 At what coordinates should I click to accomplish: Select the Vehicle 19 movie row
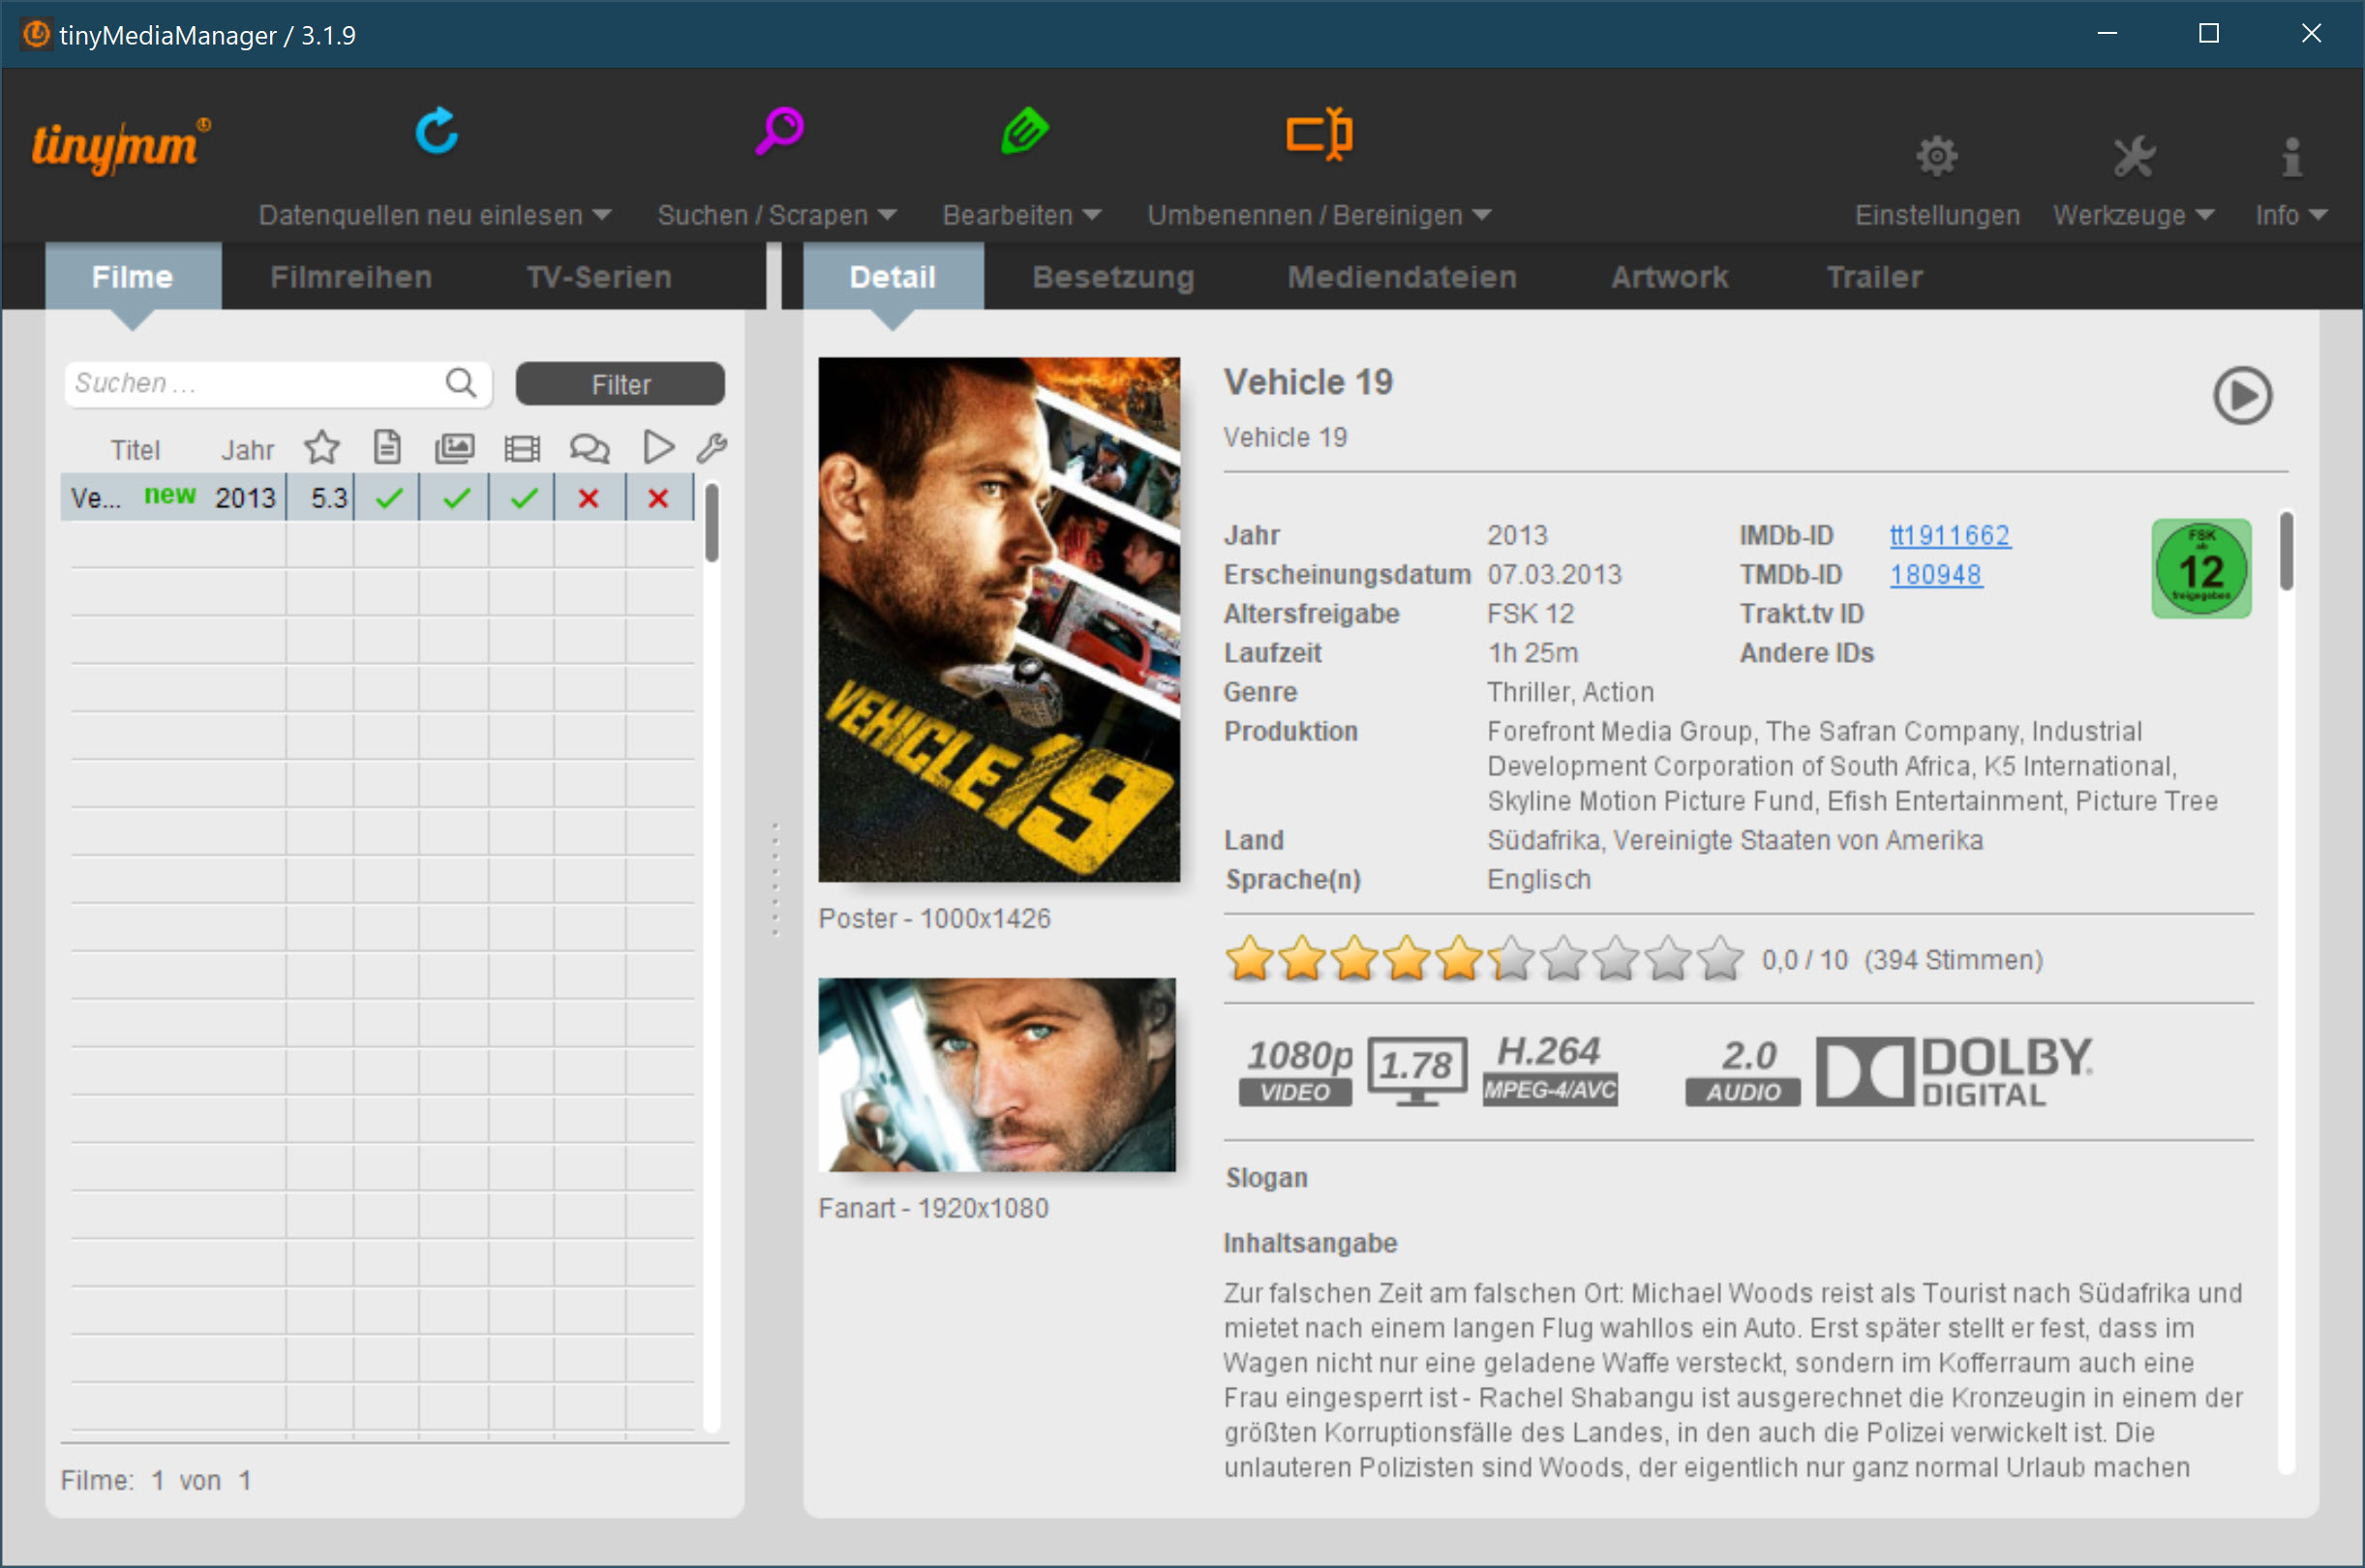(x=378, y=497)
